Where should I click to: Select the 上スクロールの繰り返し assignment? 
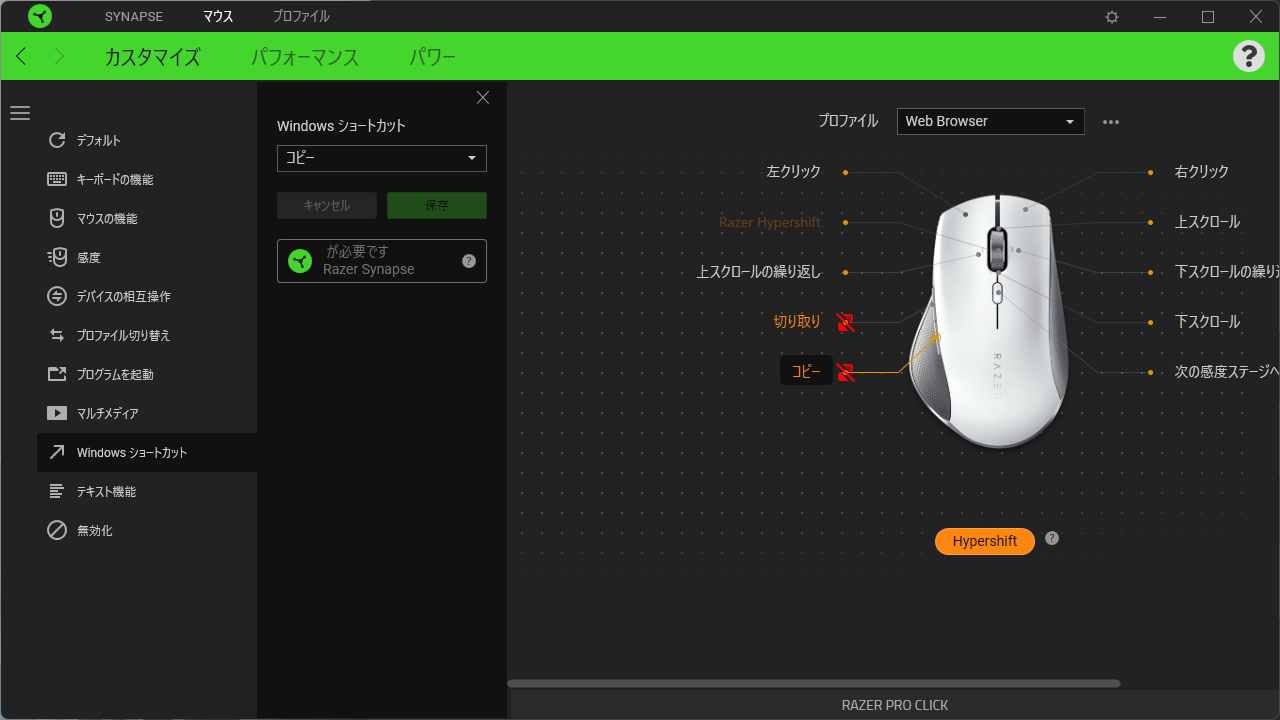click(758, 272)
